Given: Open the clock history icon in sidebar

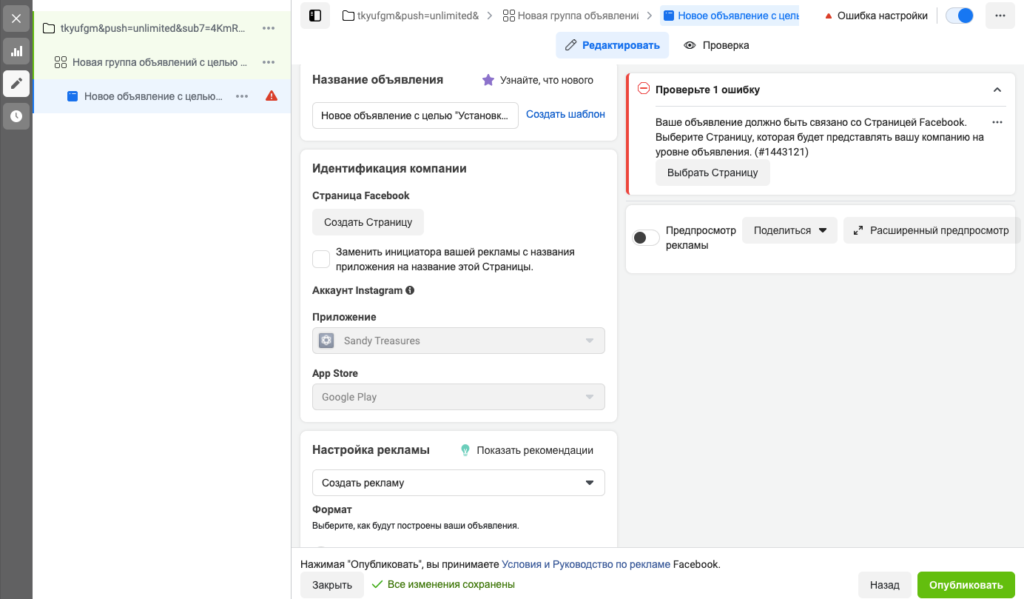Looking at the screenshot, I should pyautogui.click(x=16, y=116).
